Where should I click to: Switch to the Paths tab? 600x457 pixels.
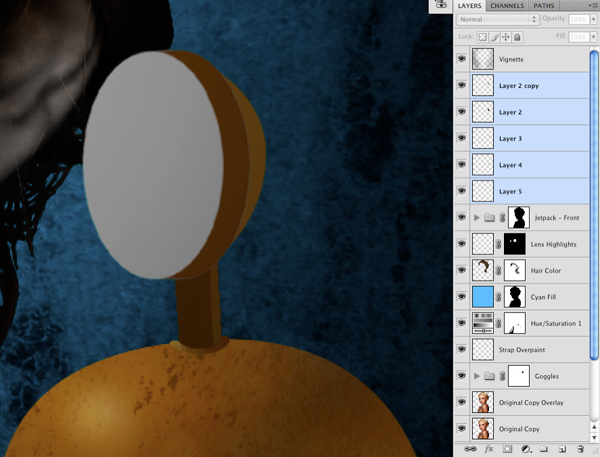(x=544, y=6)
